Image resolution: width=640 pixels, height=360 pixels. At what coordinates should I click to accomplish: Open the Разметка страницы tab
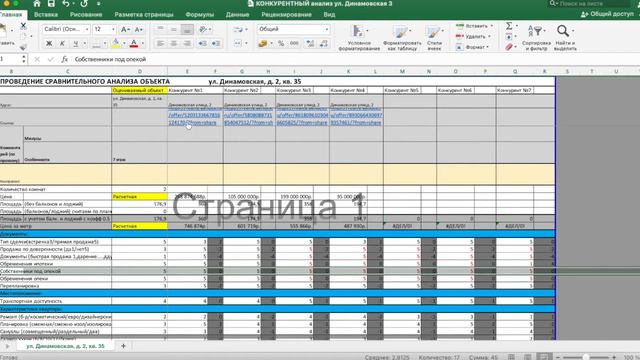coord(144,14)
